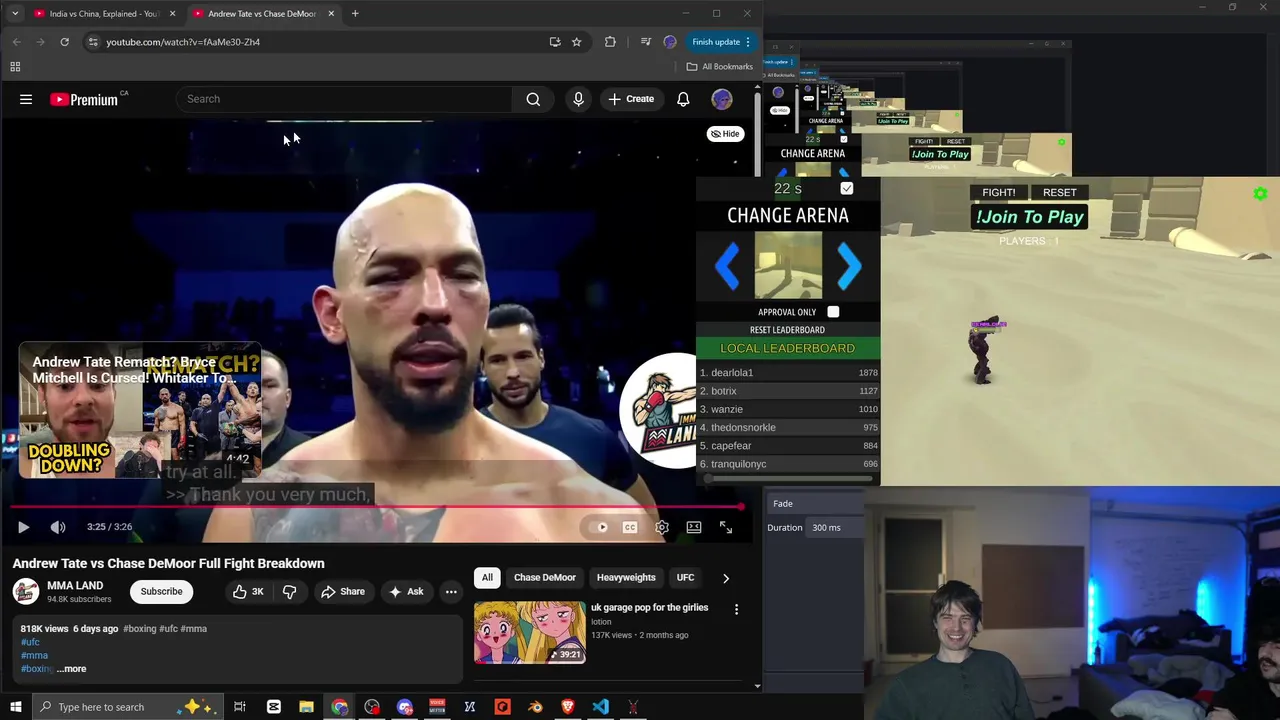Mute the video with the volume icon
The width and height of the screenshot is (1280, 720).
tap(58, 527)
